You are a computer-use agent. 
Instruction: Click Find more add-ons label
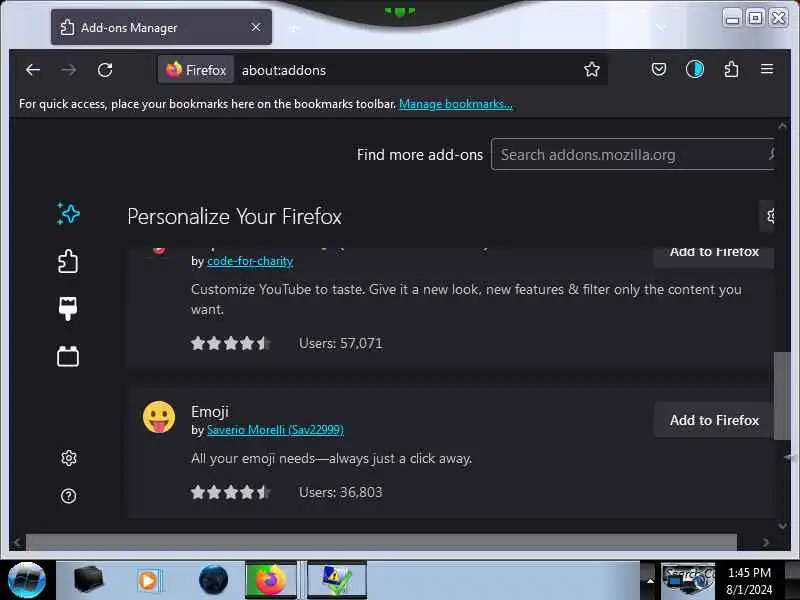pyautogui.click(x=420, y=155)
